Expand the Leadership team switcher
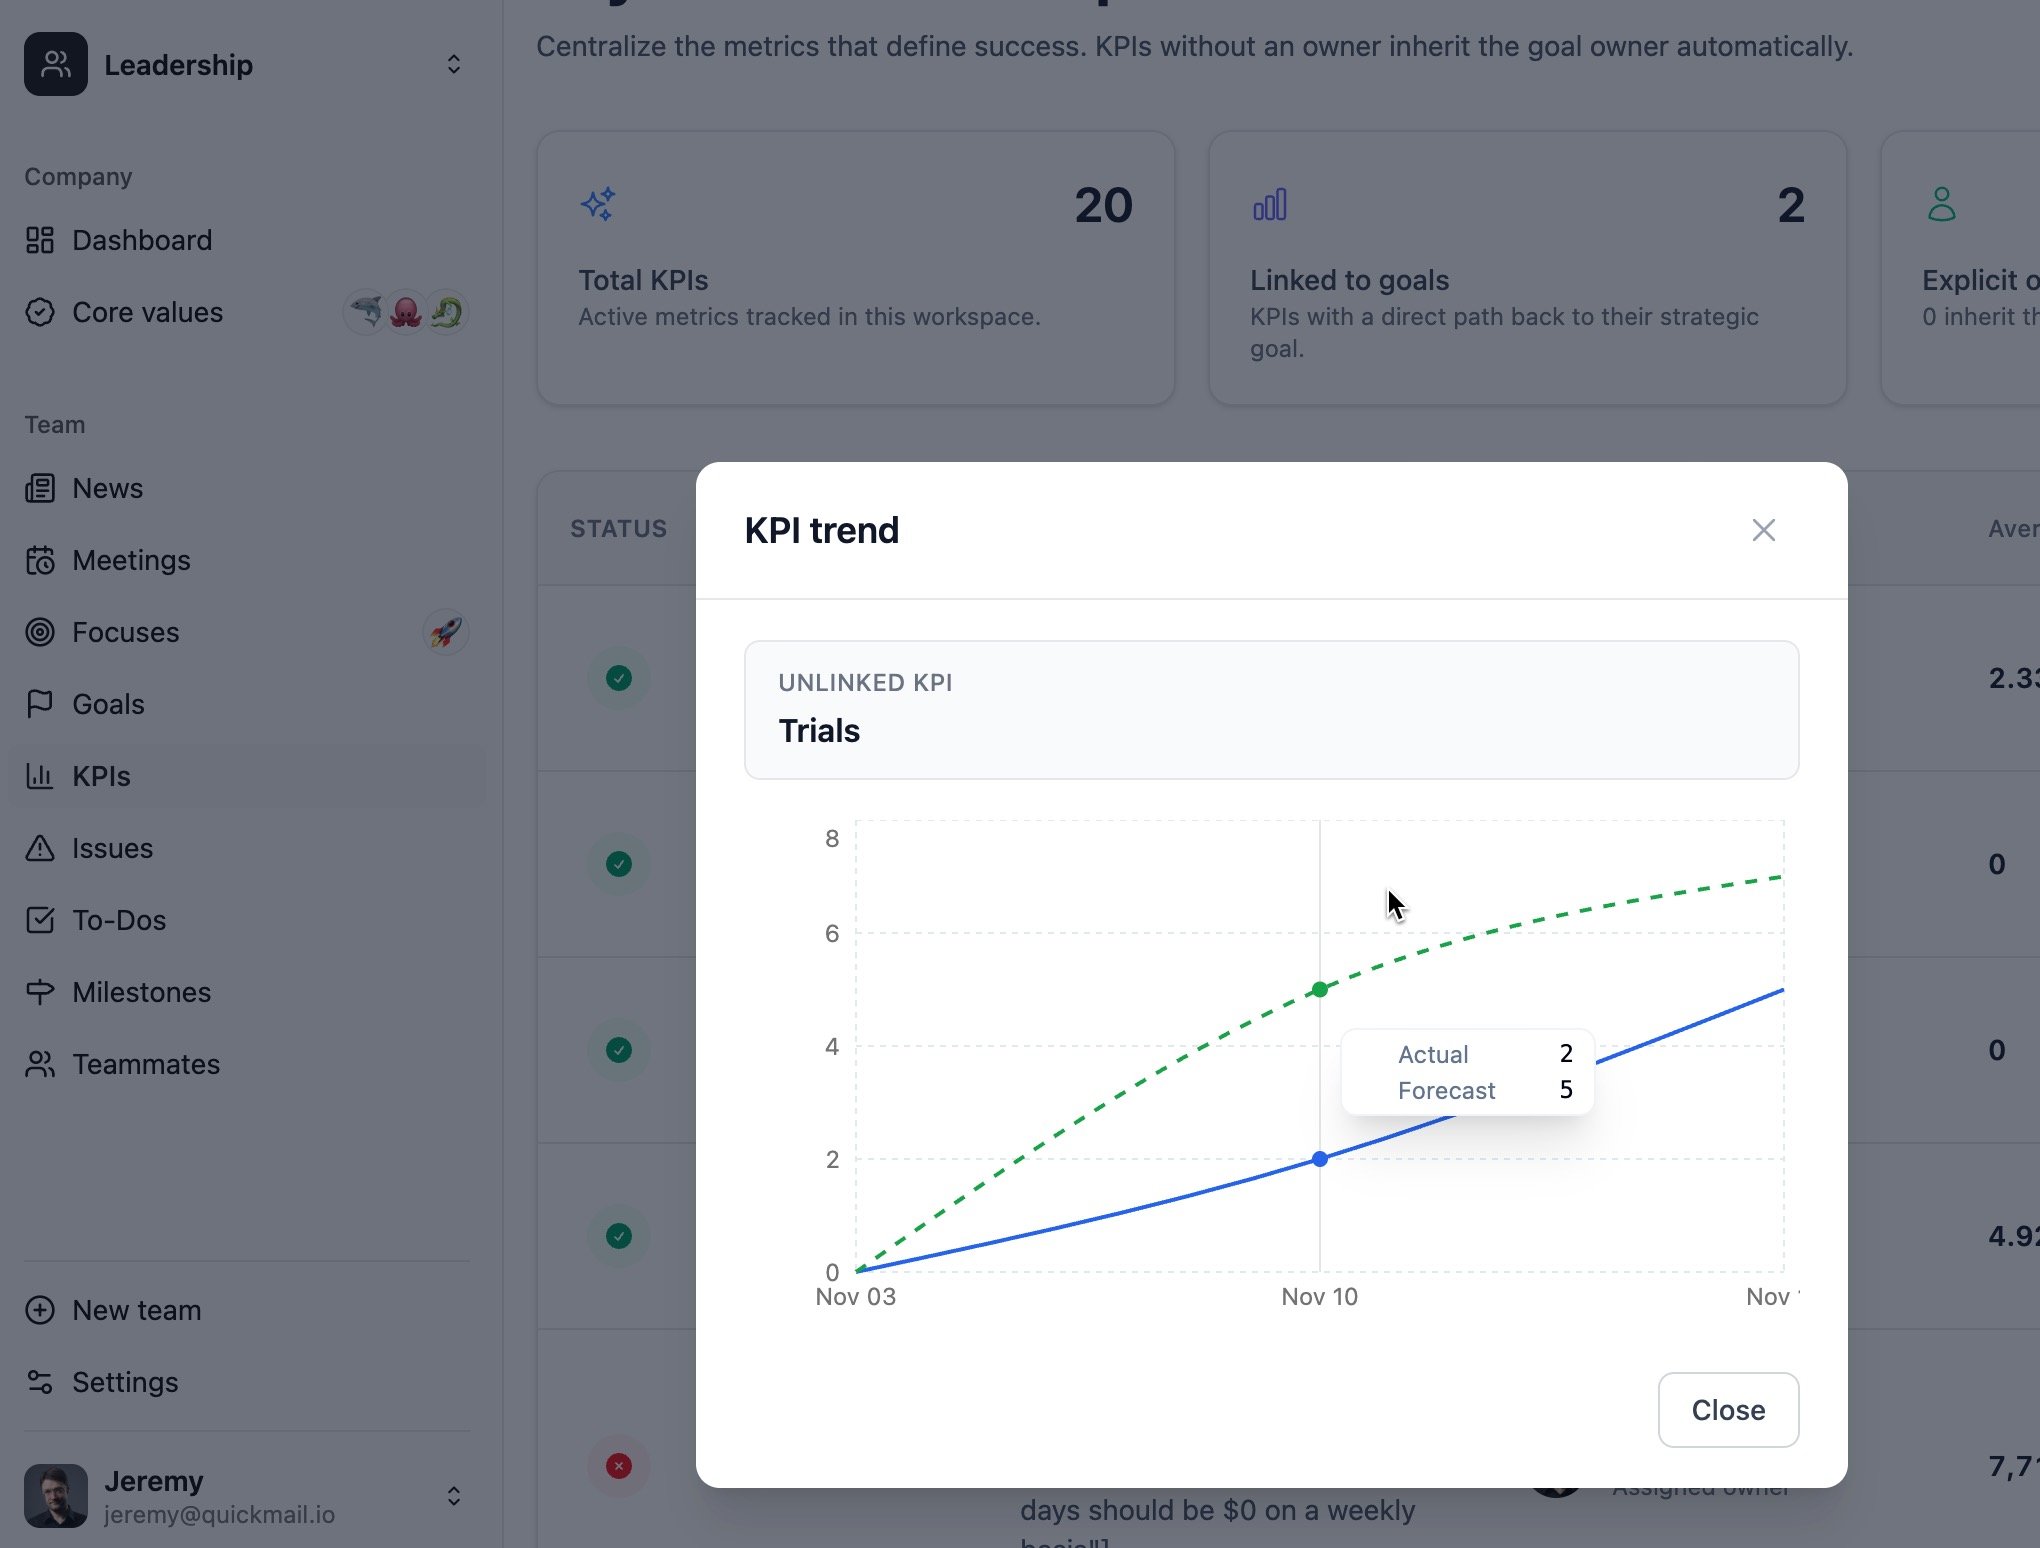This screenshot has height=1548, width=2040. click(x=453, y=65)
